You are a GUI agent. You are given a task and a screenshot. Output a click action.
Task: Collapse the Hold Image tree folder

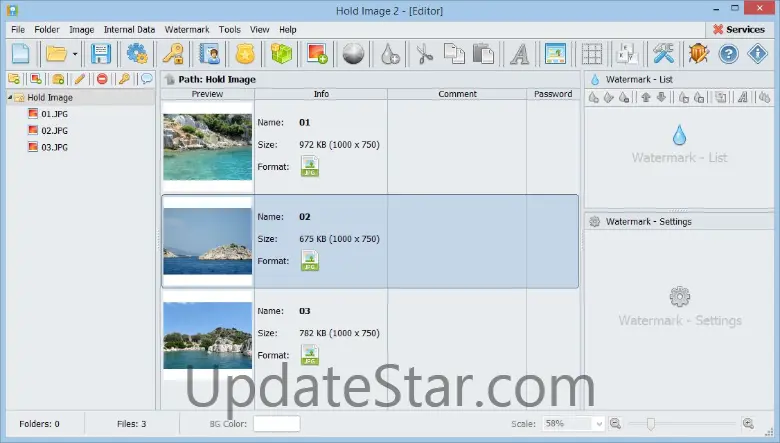11,98
